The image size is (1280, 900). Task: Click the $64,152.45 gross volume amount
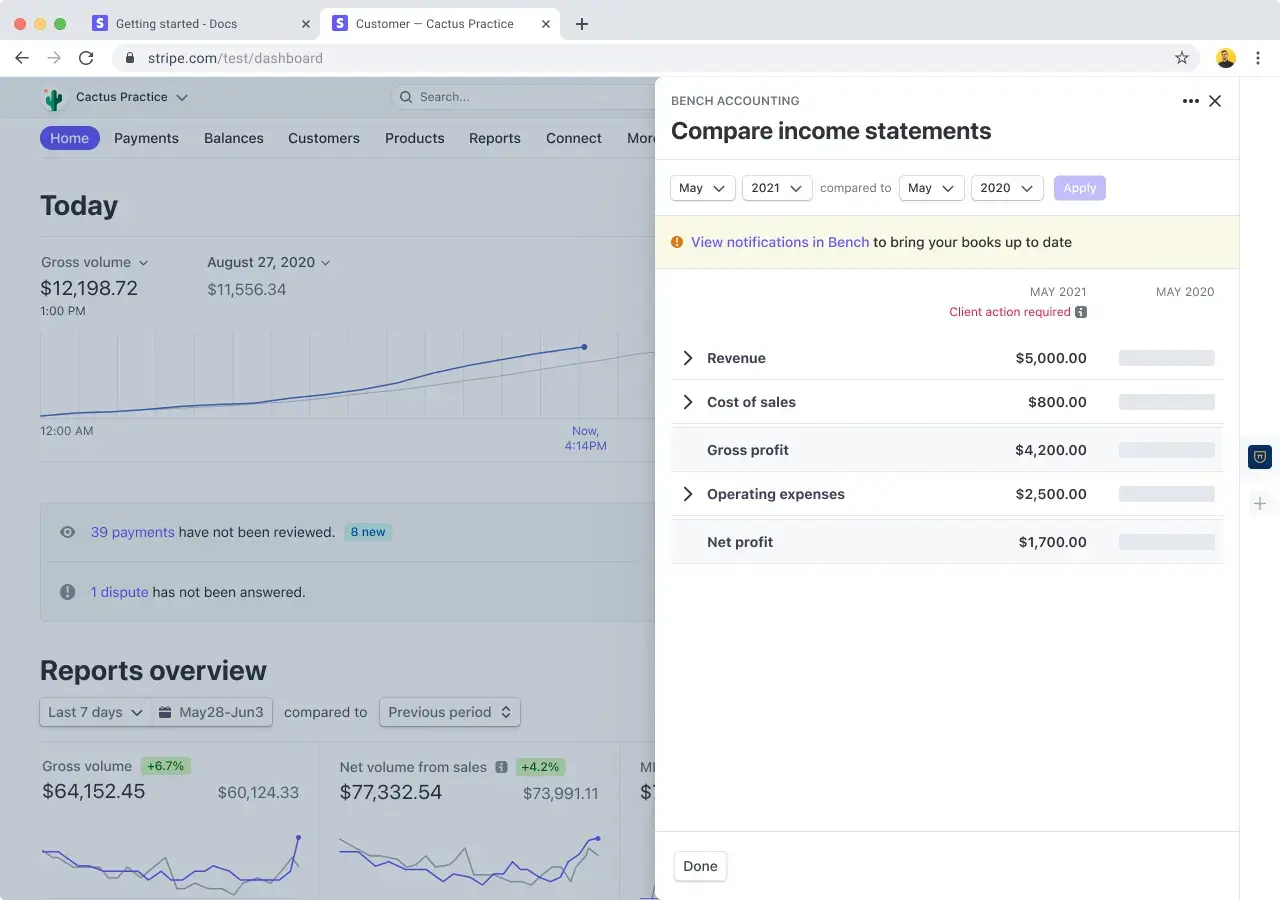coord(94,792)
